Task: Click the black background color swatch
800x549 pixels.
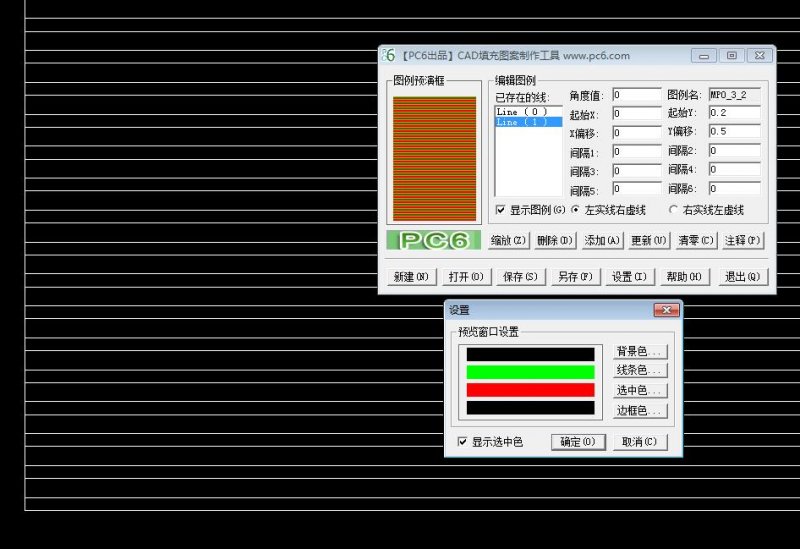Action: click(530, 354)
